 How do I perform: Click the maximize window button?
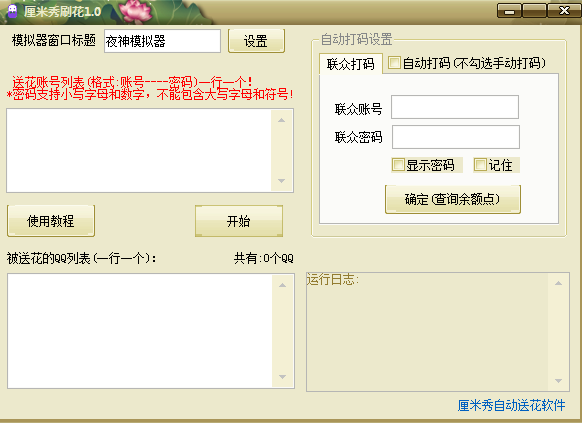534,11
